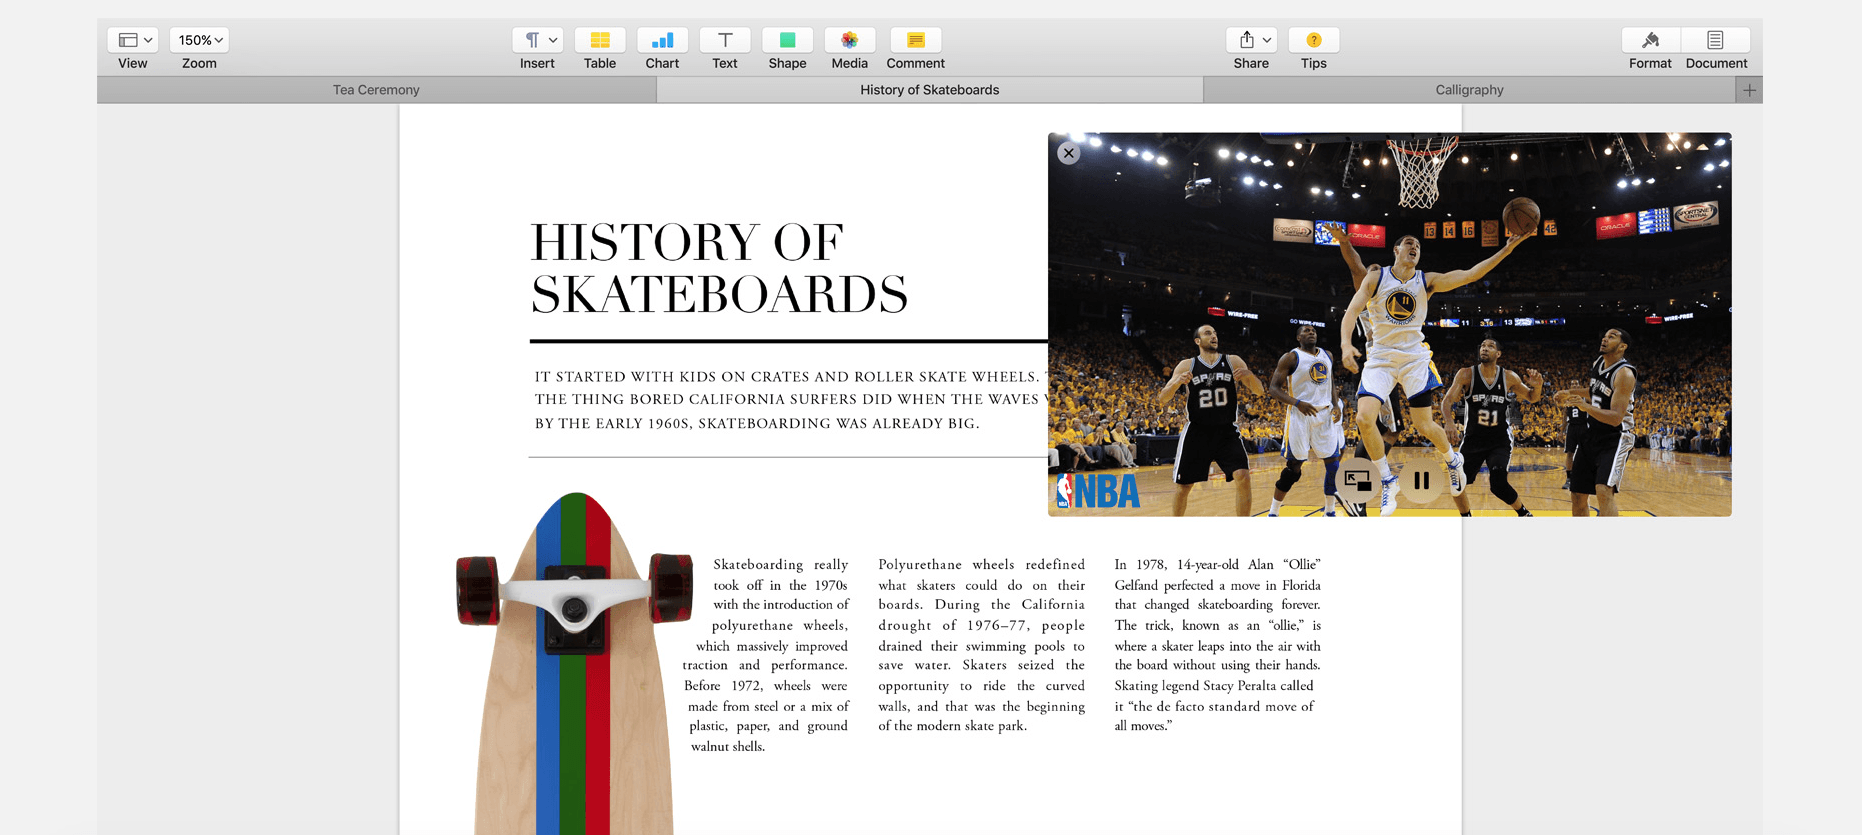Open the Insert paragraph menu
This screenshot has width=1862, height=835.
538,41
